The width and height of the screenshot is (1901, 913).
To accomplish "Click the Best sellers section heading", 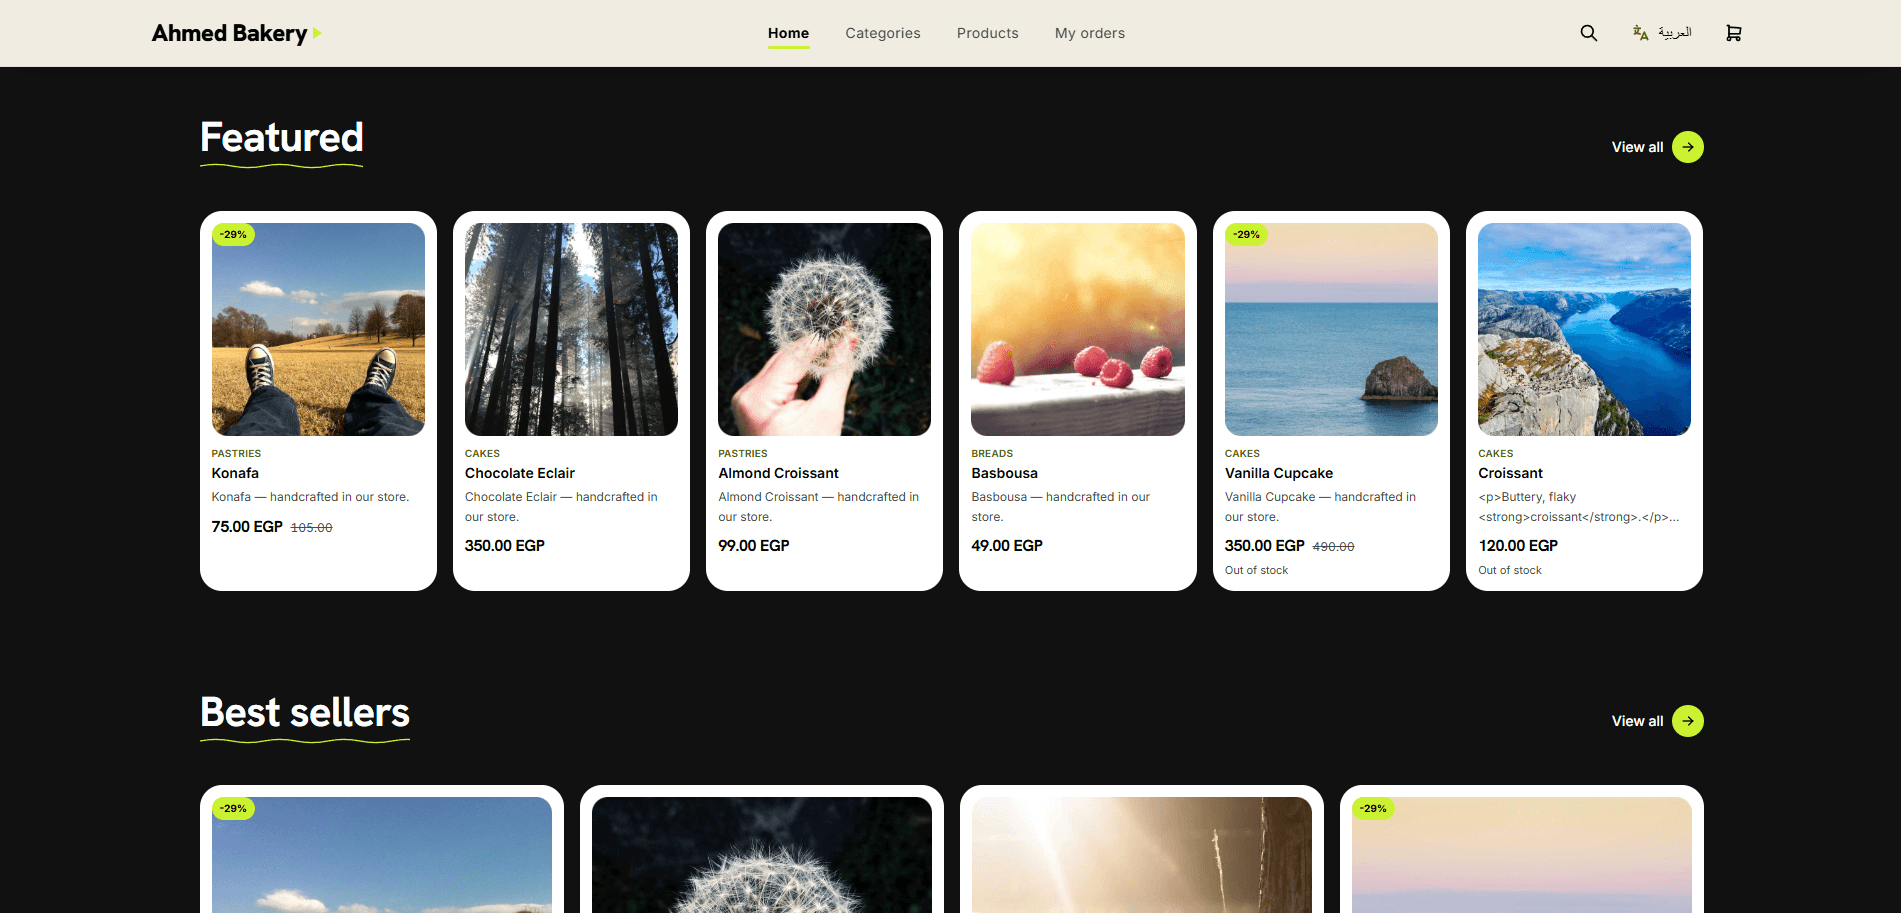I will click(305, 713).
